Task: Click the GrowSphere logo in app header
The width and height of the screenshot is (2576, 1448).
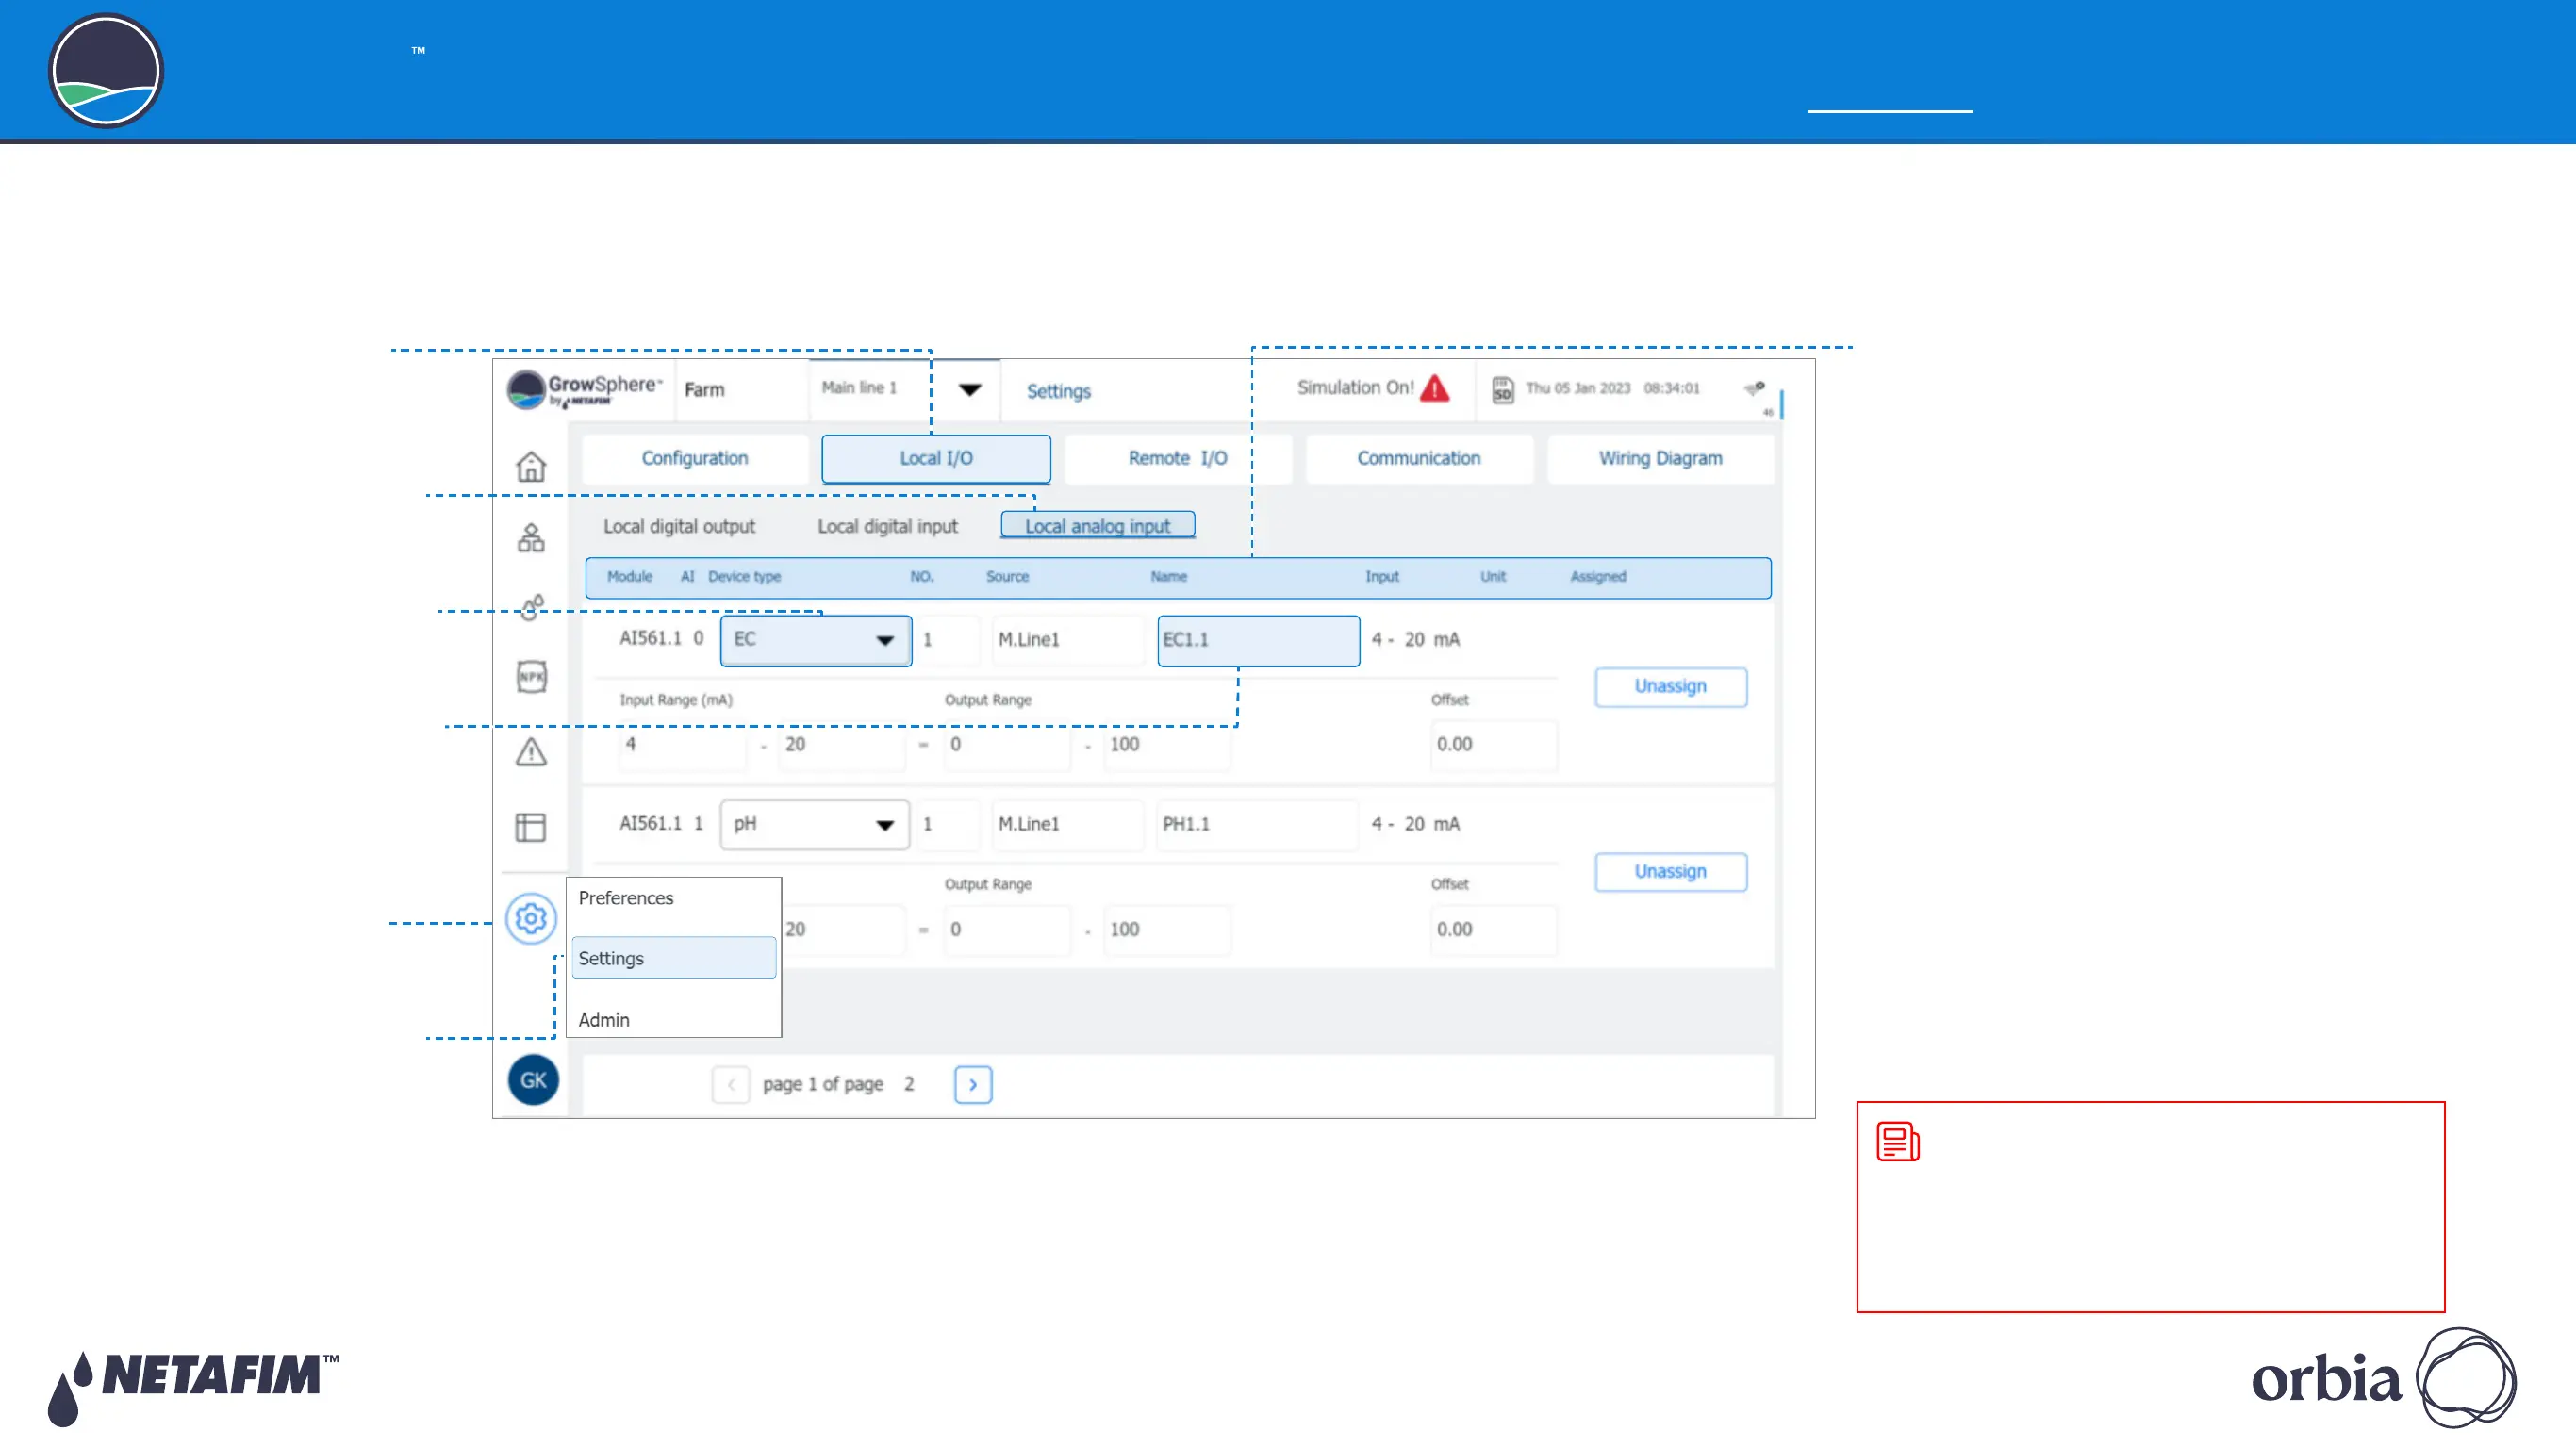Action: click(x=585, y=390)
